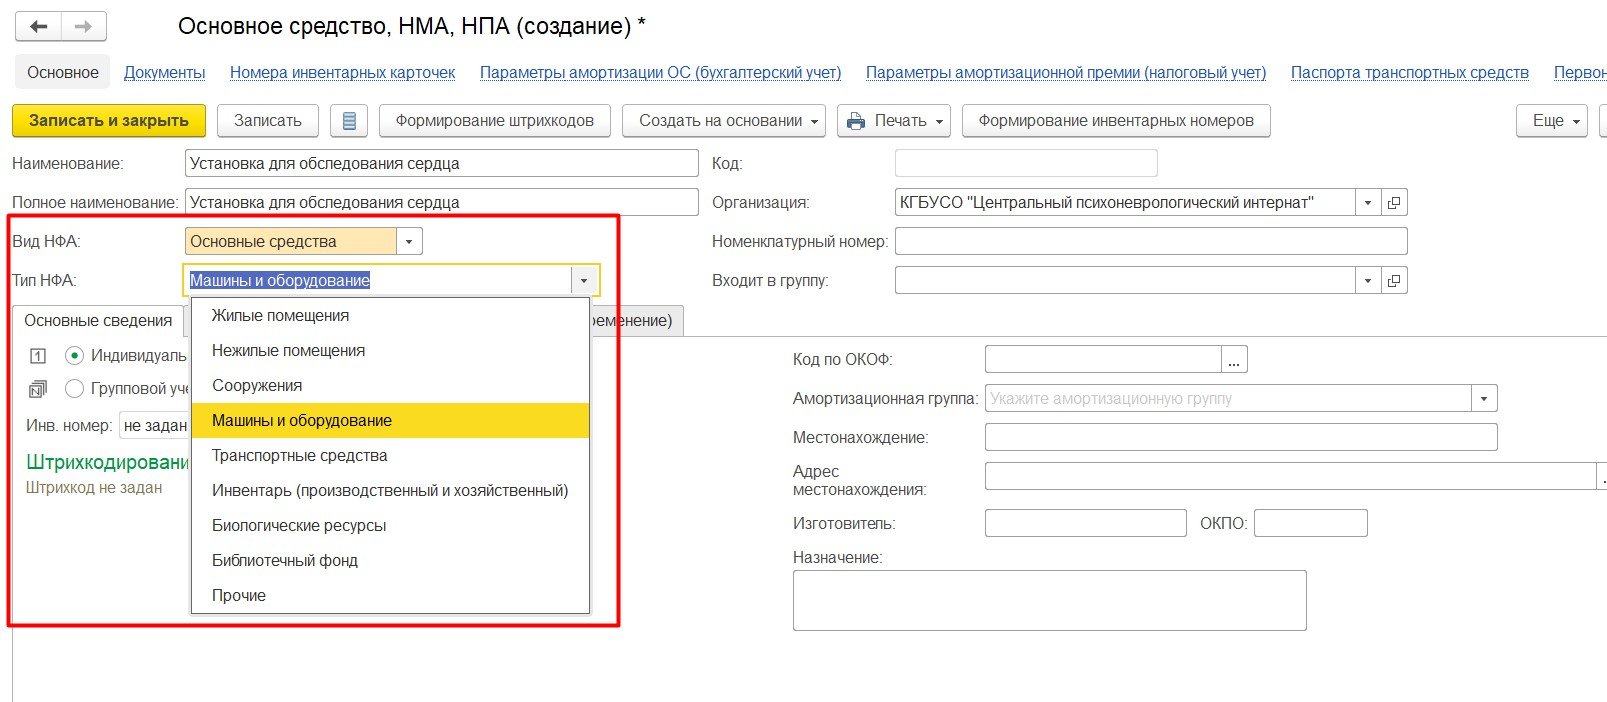Open the Входит в группу open-form icon
This screenshot has height=702, width=1607.
click(x=1394, y=281)
